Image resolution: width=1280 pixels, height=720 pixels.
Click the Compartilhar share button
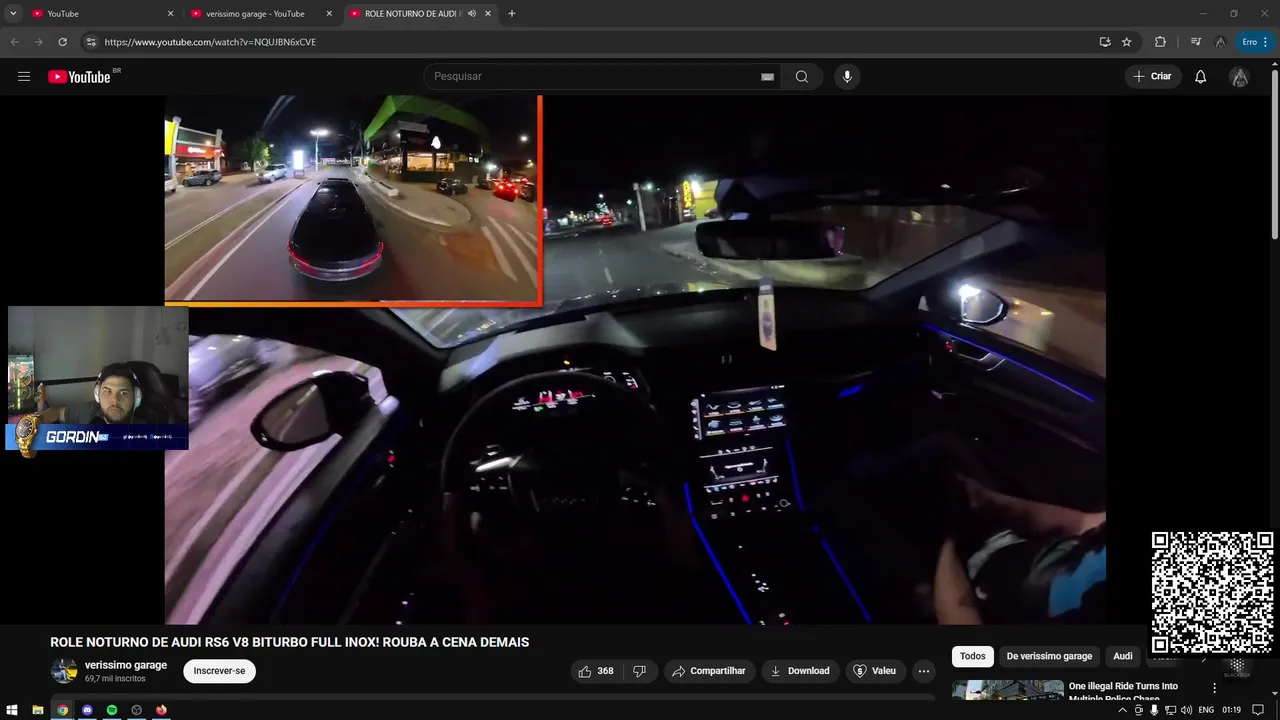709,671
